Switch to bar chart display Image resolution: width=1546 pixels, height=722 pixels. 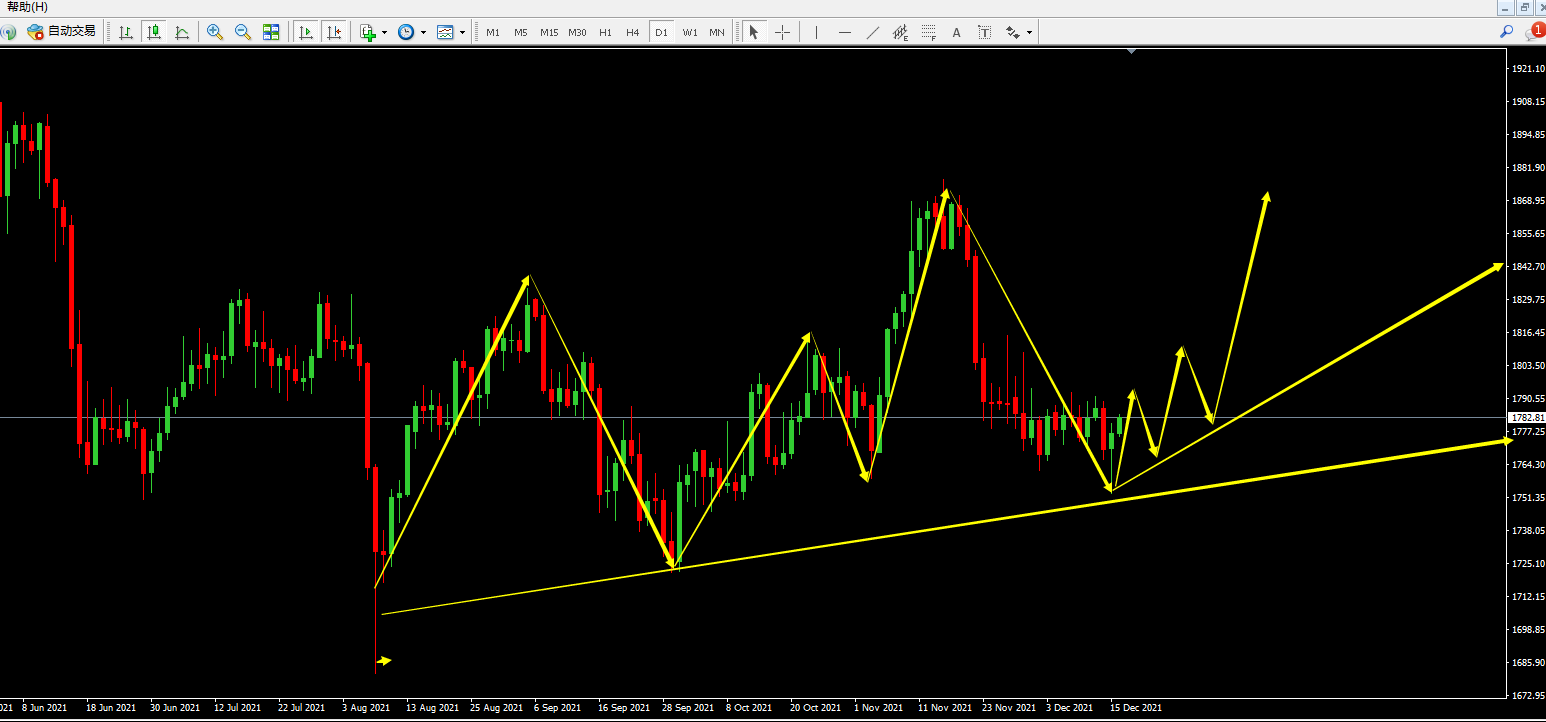pyautogui.click(x=126, y=32)
